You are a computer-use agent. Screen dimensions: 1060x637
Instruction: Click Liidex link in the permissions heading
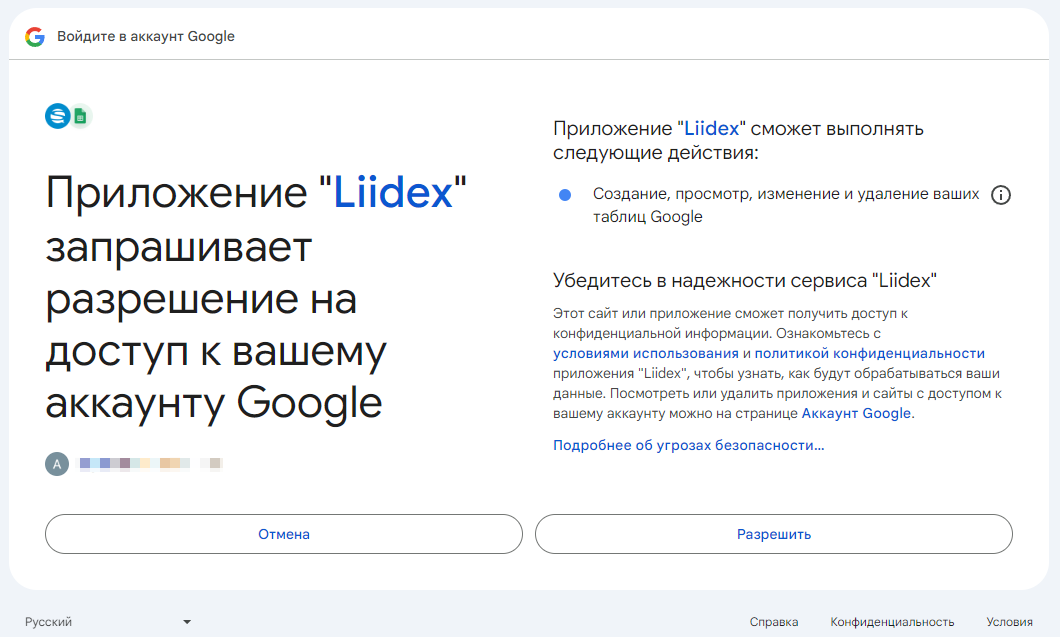coord(712,129)
